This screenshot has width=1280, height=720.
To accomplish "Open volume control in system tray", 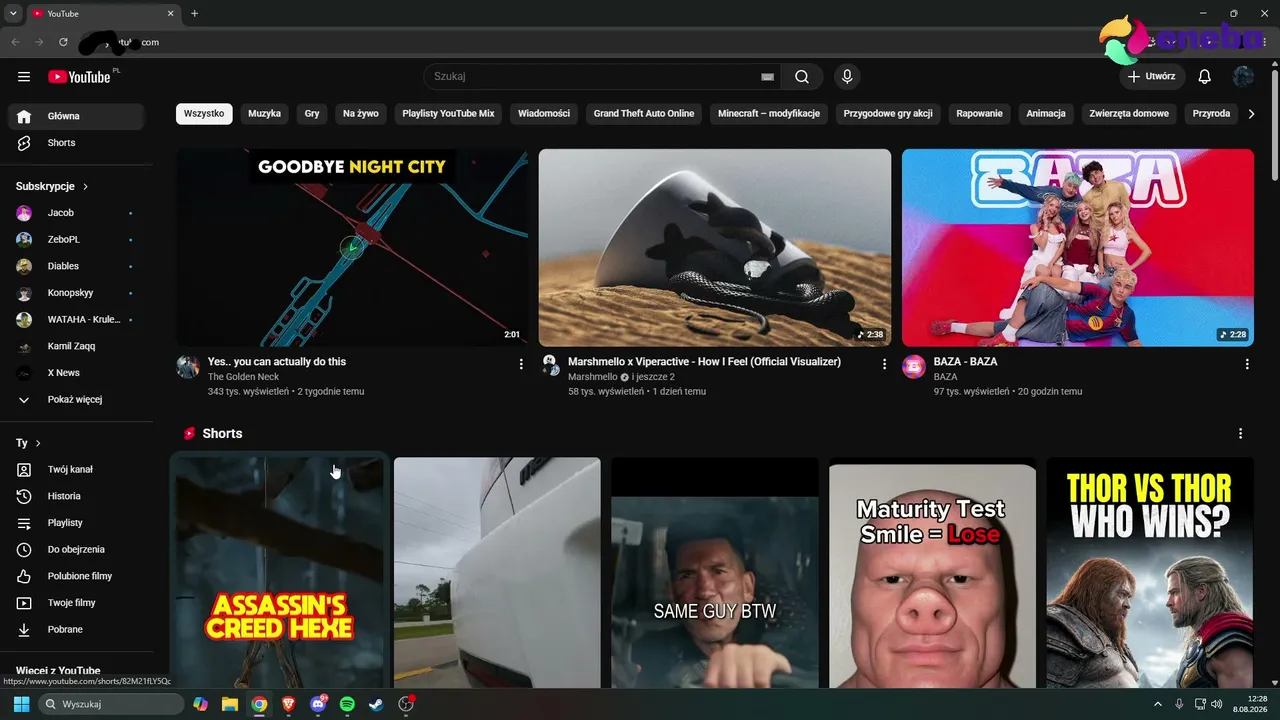I will click(x=1216, y=704).
